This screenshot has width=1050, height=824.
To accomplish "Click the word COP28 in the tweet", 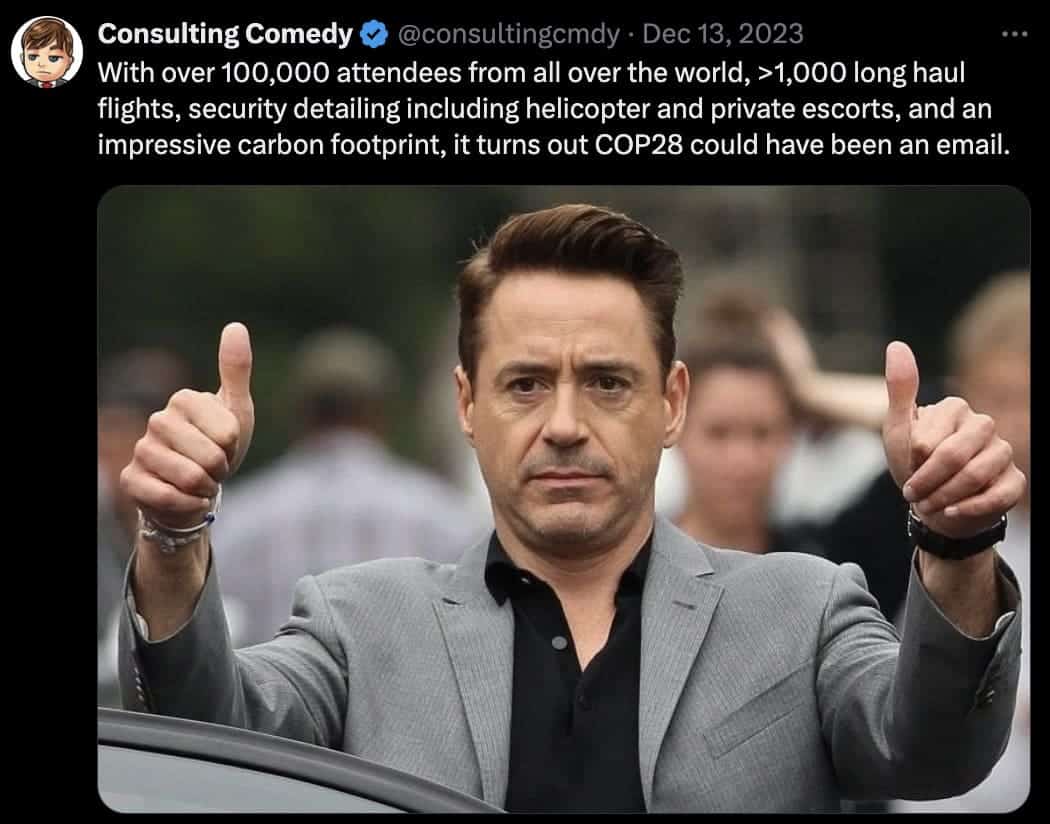I will 639,145.
